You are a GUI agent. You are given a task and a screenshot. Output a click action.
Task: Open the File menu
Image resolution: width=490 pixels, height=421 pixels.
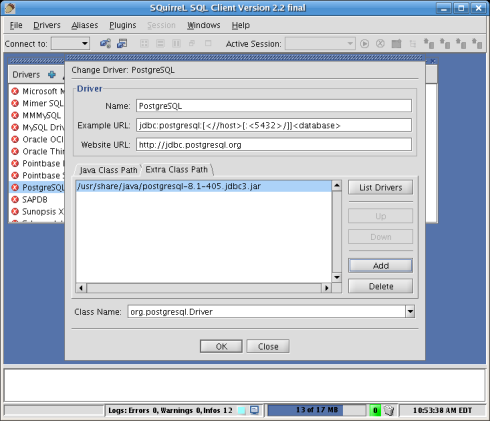[x=16, y=25]
